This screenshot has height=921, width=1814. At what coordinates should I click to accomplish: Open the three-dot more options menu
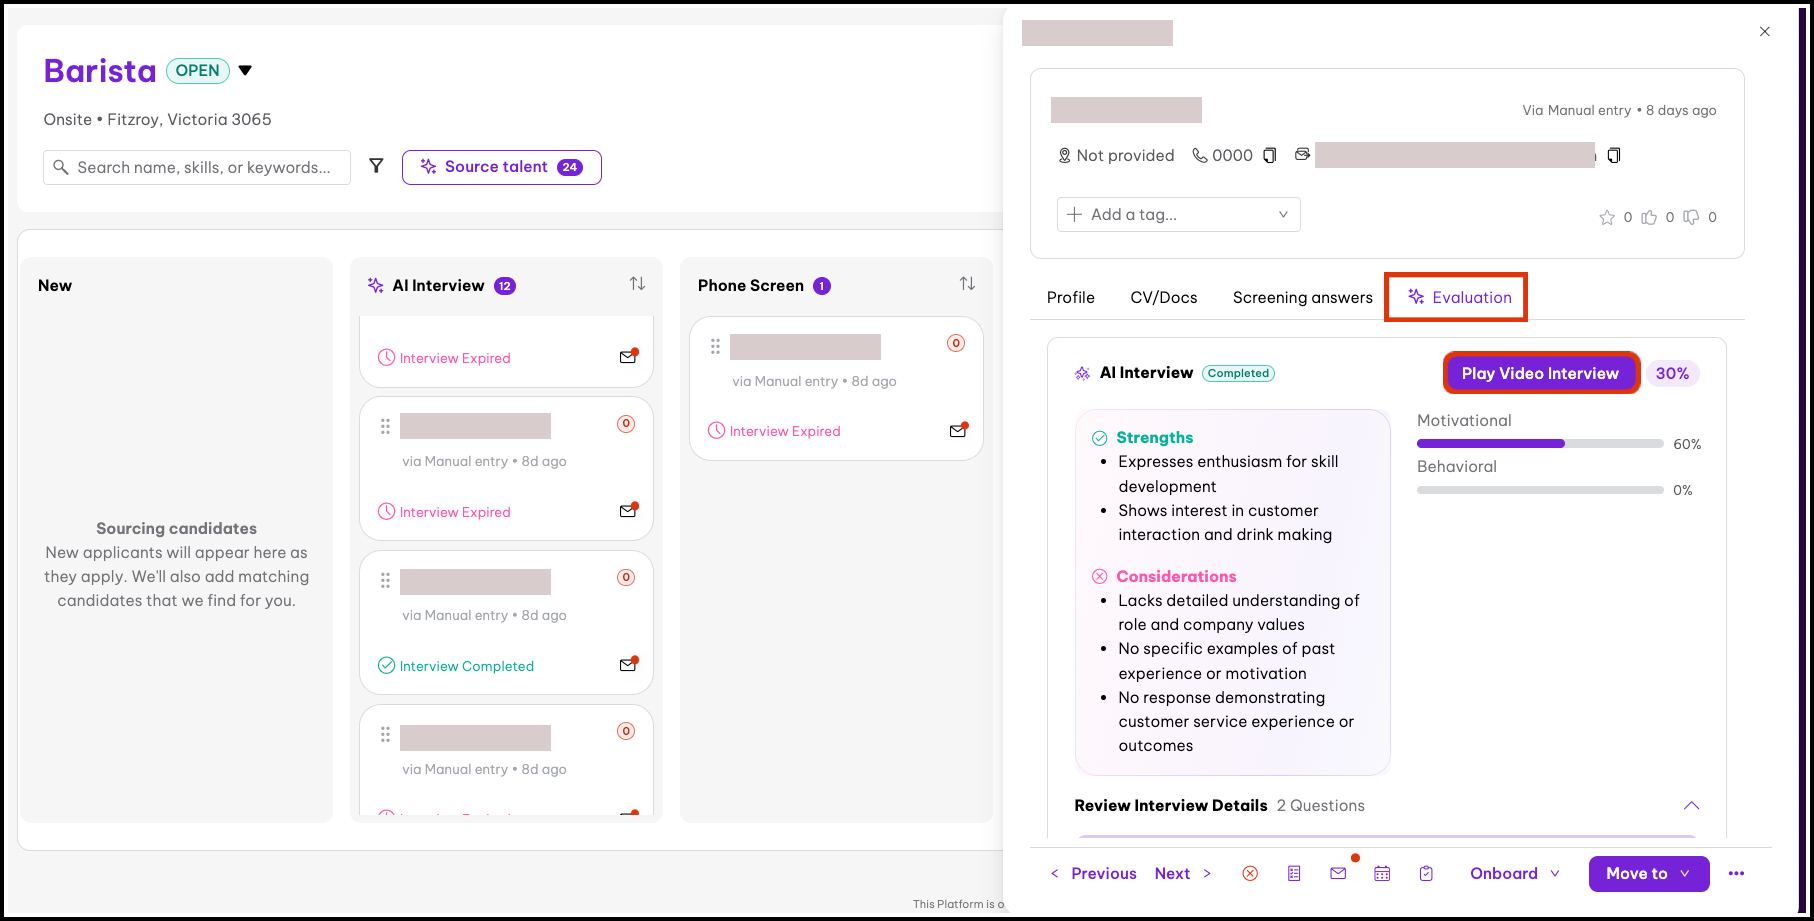pyautogui.click(x=1736, y=873)
